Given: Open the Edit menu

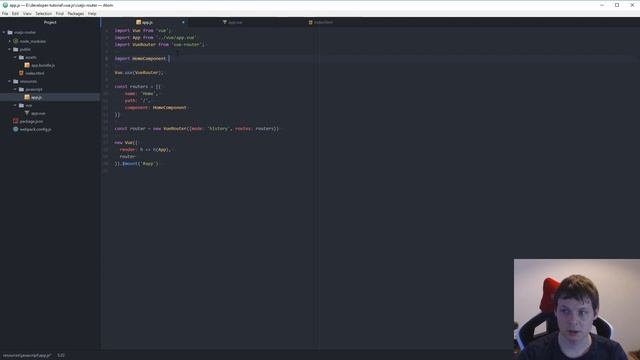Looking at the screenshot, I should [x=15, y=13].
